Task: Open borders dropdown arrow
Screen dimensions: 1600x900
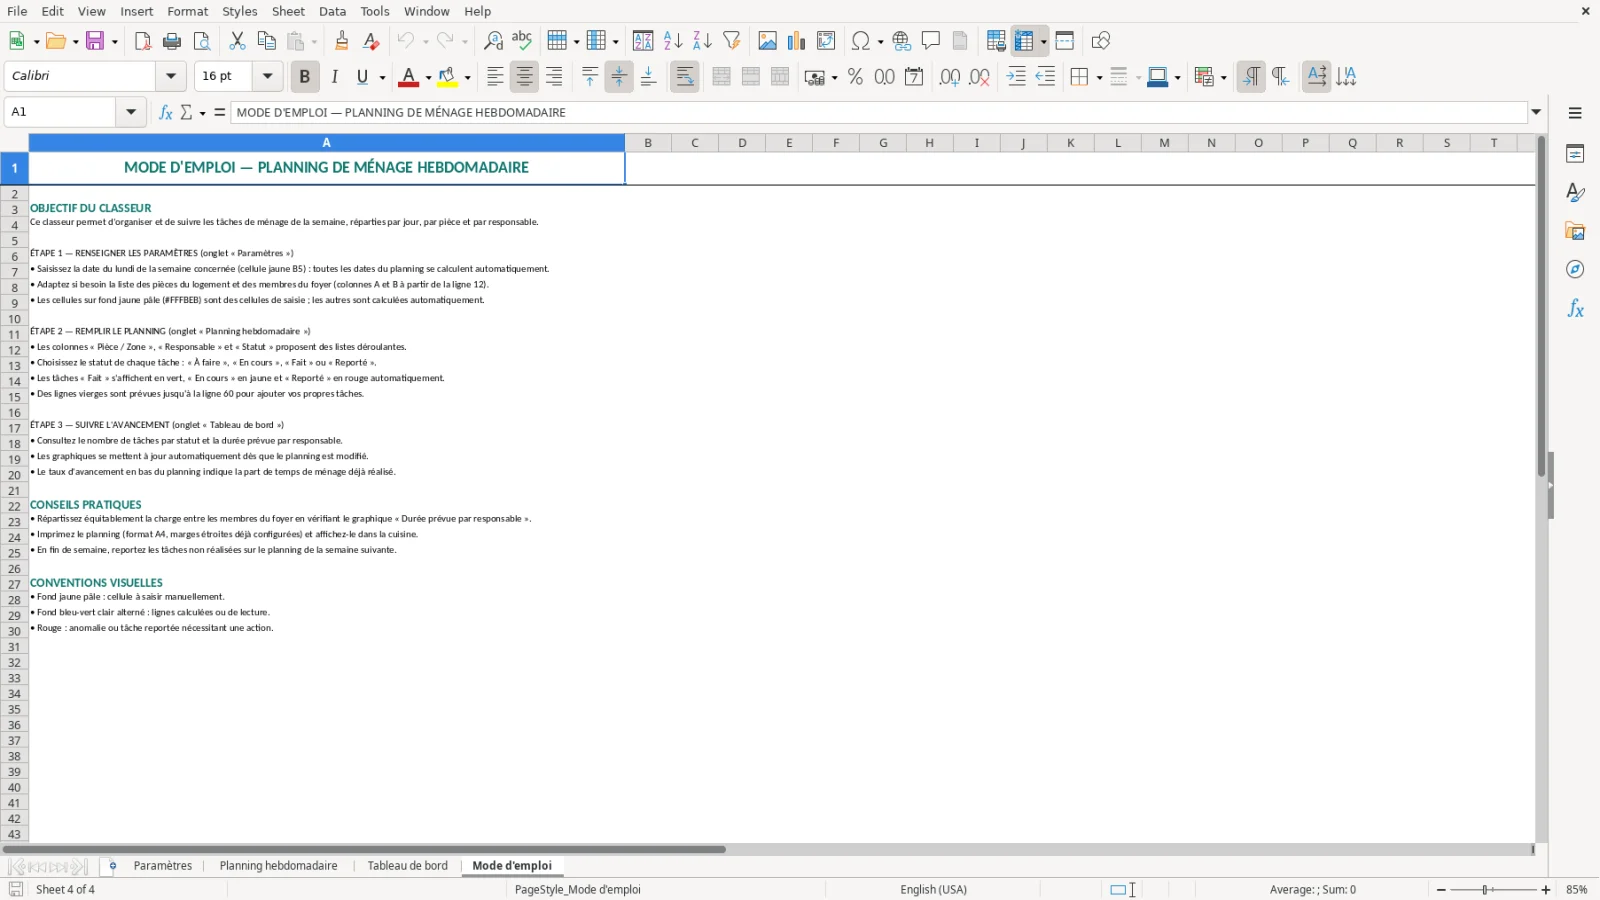Action: [x=1099, y=77]
